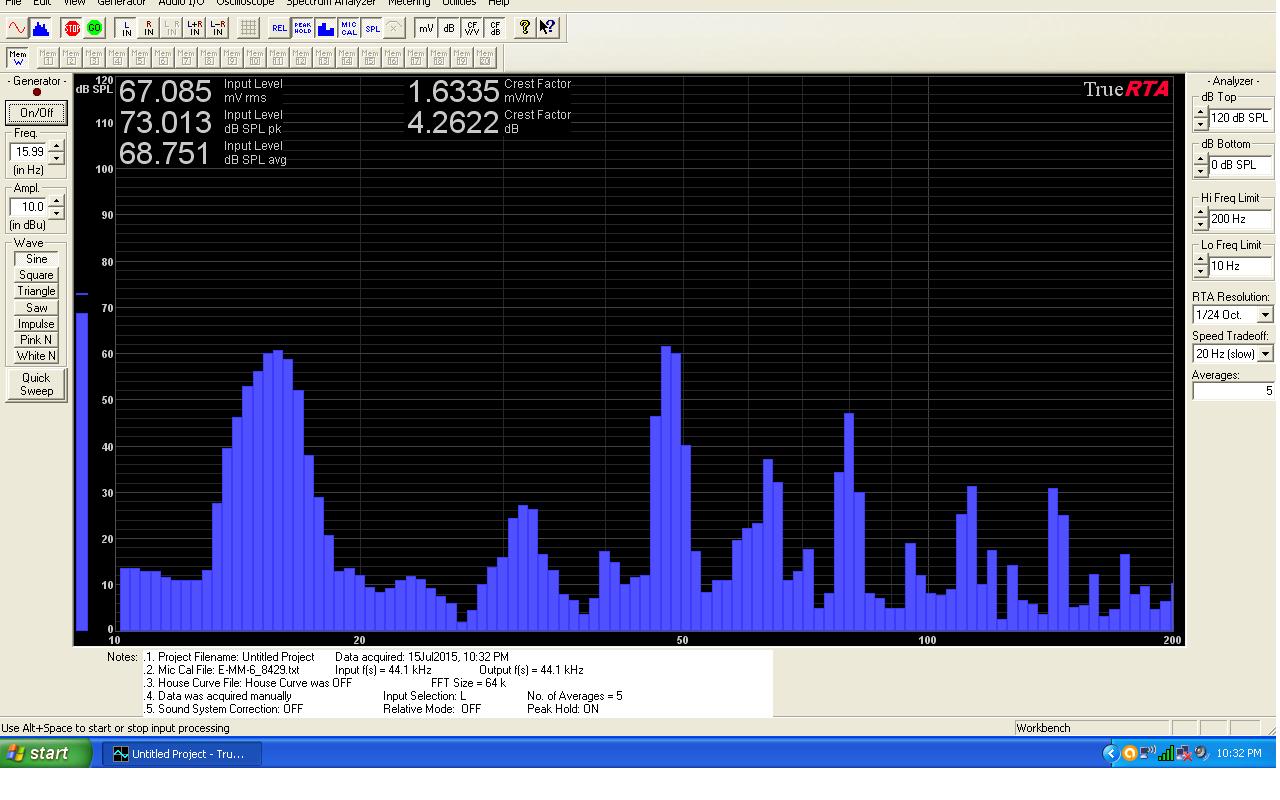This screenshot has width=1280, height=800.
Task: Click the Untitled Project taskbar button
Action: coord(184,754)
